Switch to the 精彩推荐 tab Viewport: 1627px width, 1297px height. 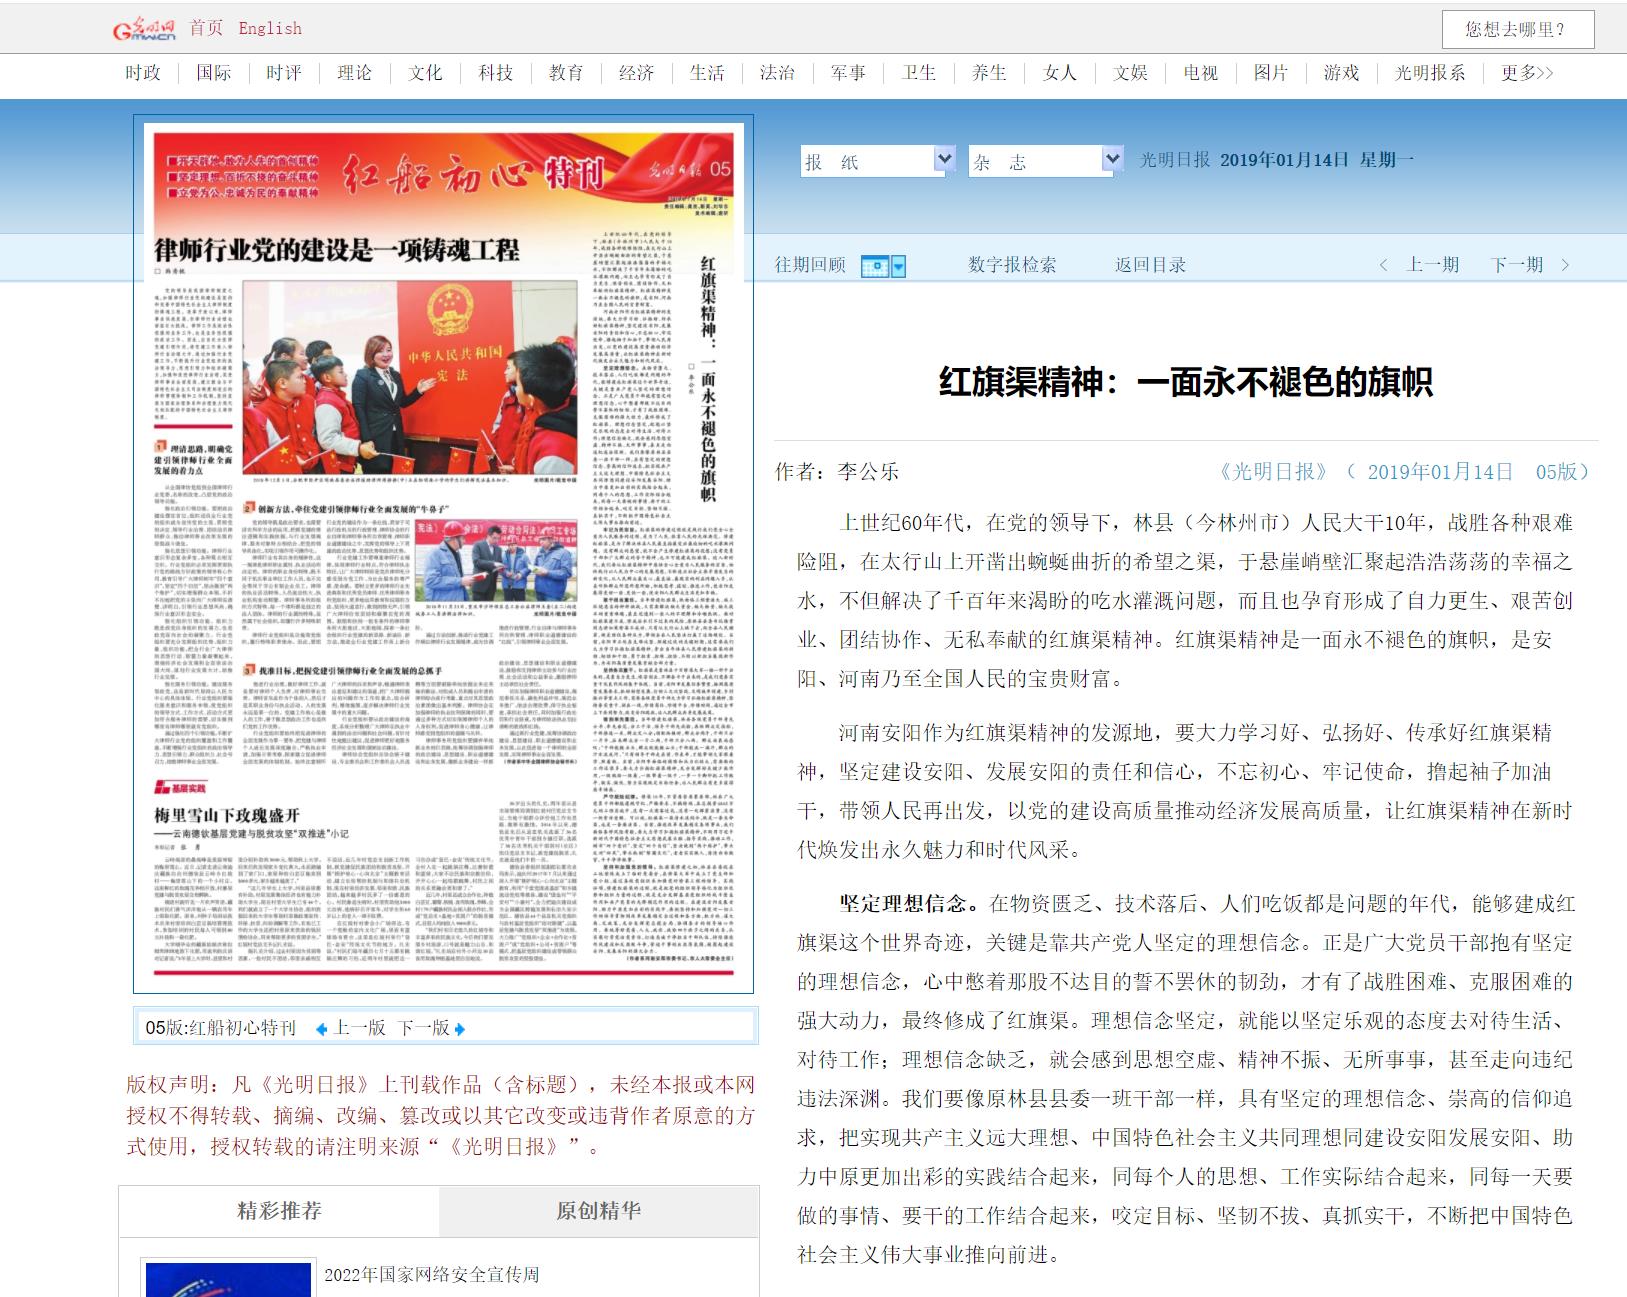click(x=278, y=1210)
